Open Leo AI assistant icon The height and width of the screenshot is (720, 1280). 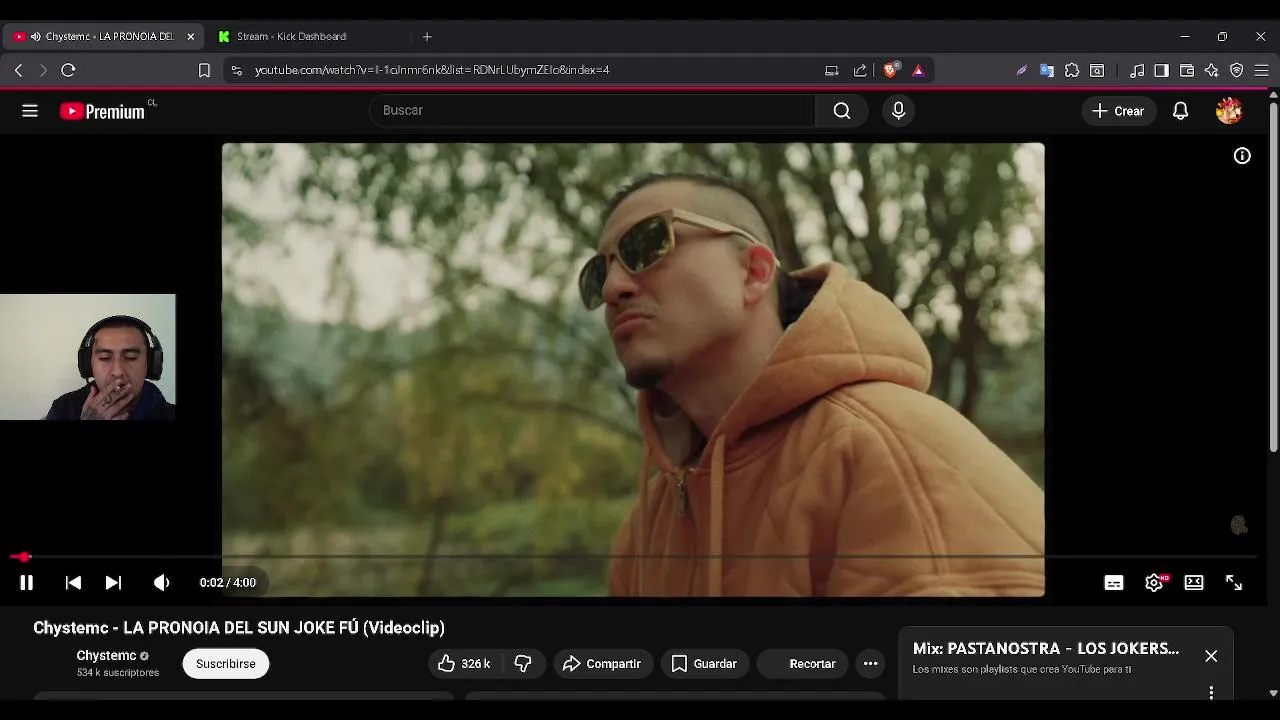point(1211,70)
